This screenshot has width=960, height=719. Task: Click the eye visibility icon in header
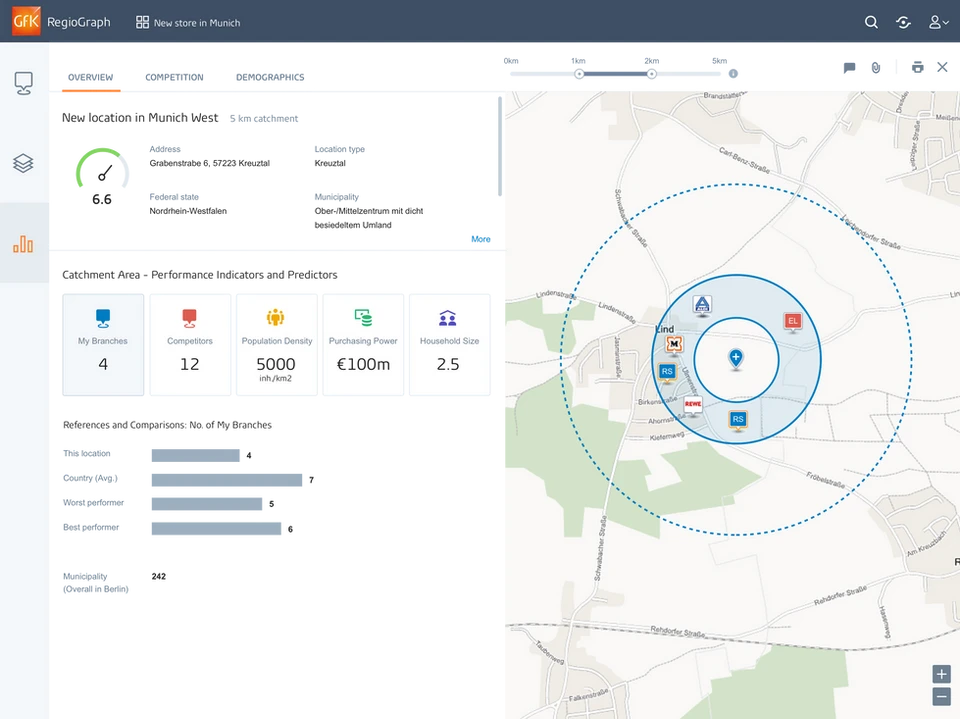[903, 23]
